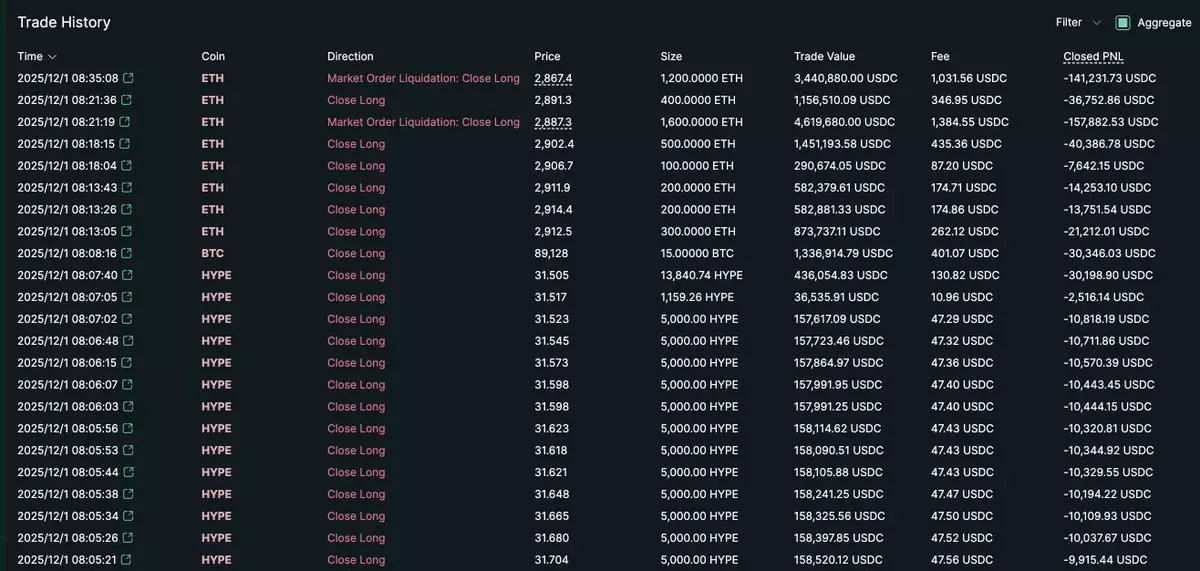Click link icon for 08:06:48 HYPE trade
The height and width of the screenshot is (571, 1200).
coord(127,341)
